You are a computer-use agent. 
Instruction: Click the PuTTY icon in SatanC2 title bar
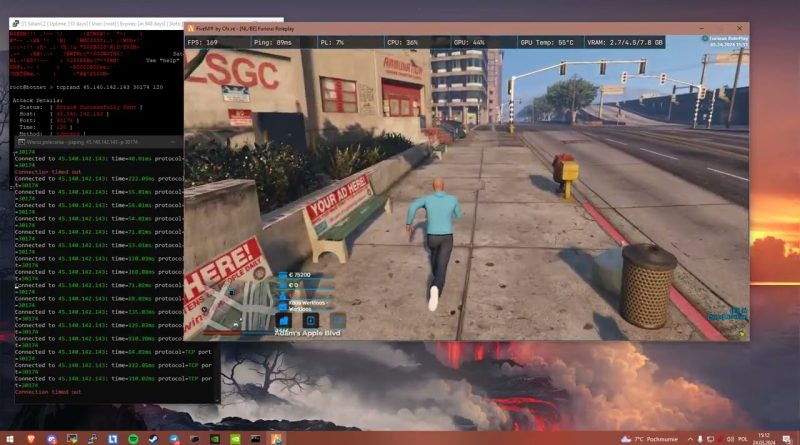[15, 23]
